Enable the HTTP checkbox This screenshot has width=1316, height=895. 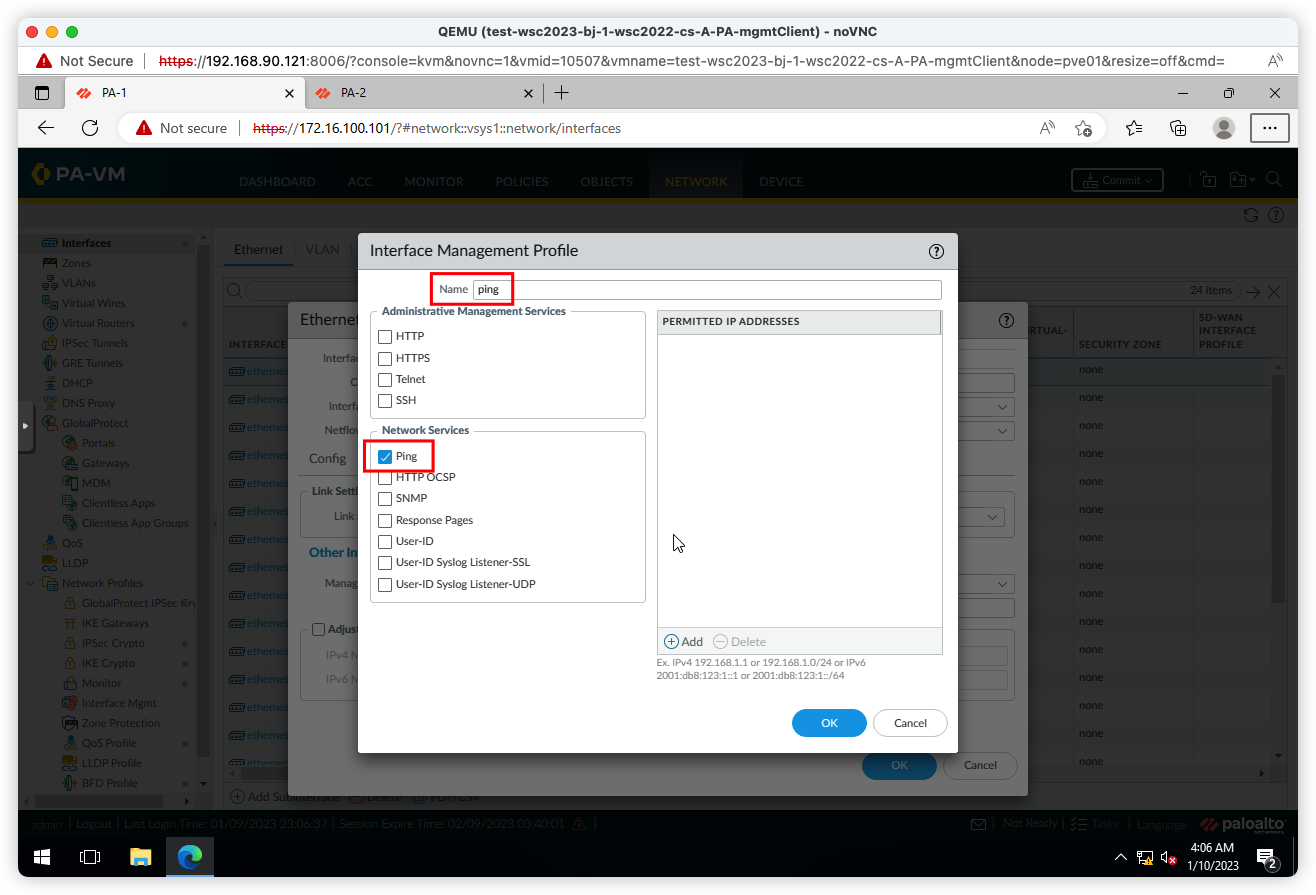tap(385, 337)
